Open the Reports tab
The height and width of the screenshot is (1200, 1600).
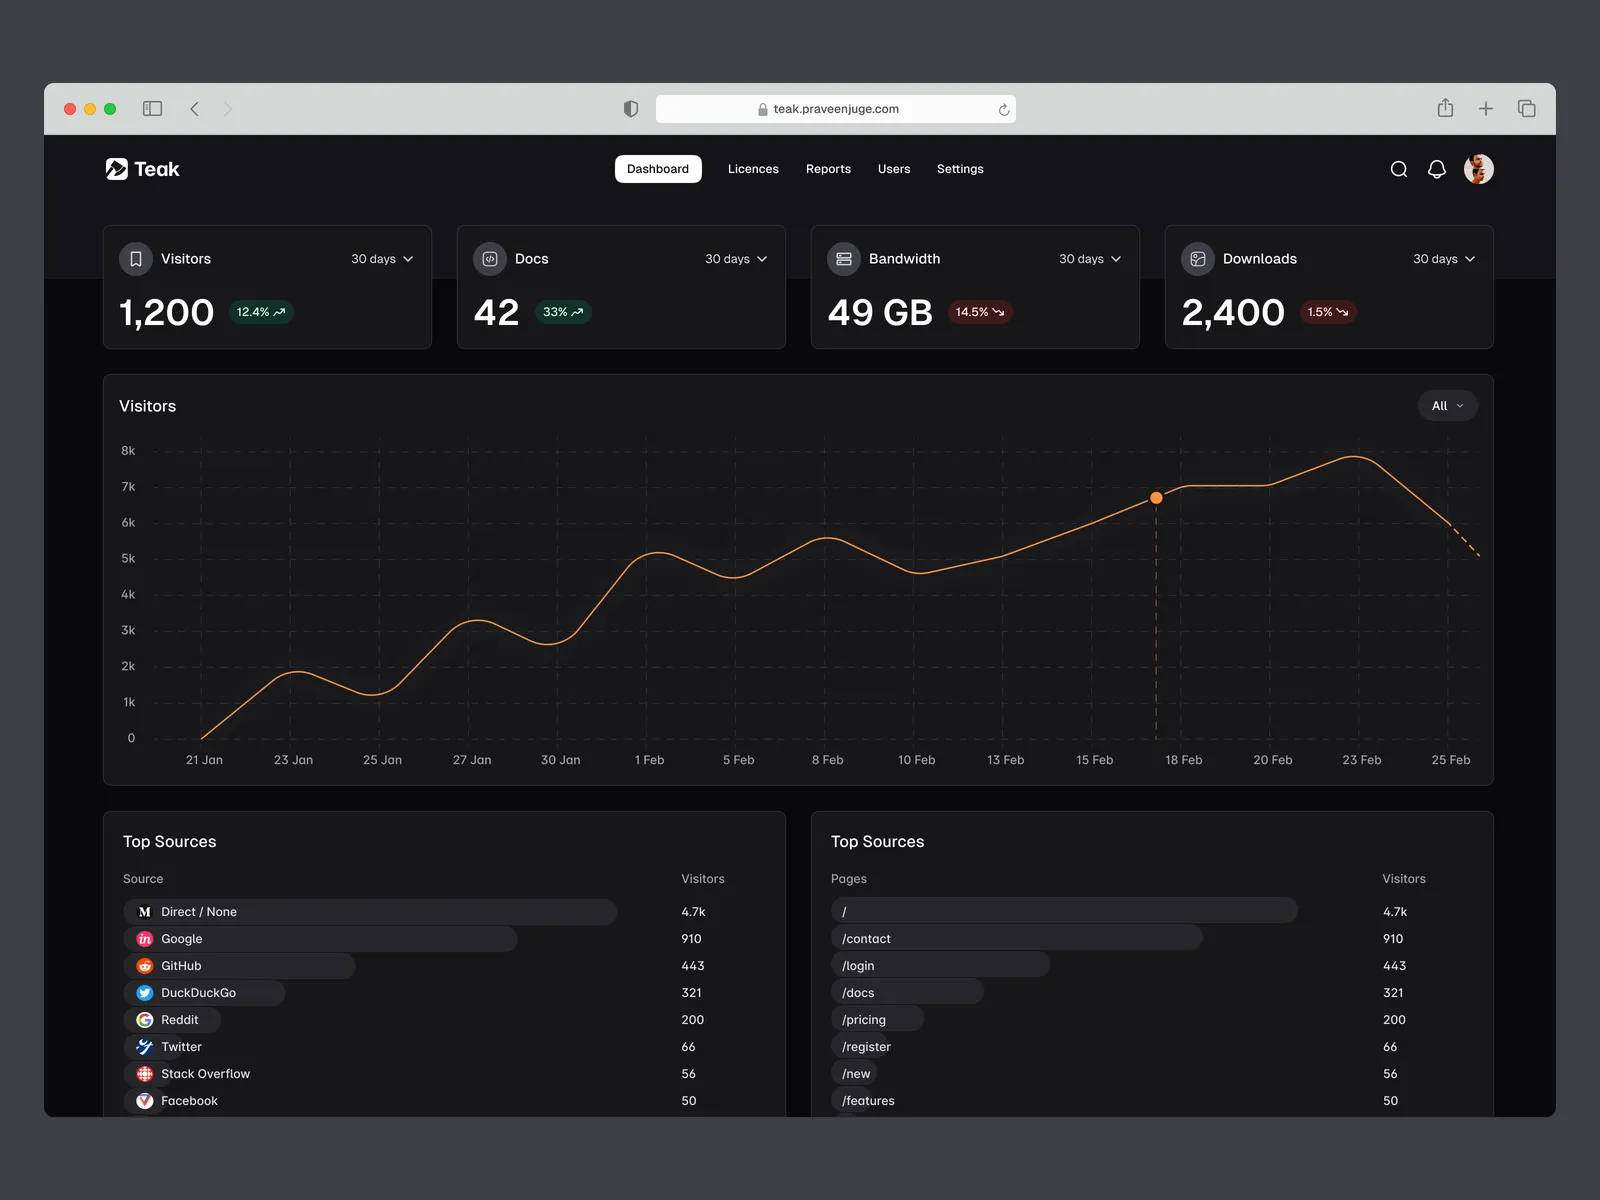tap(828, 169)
